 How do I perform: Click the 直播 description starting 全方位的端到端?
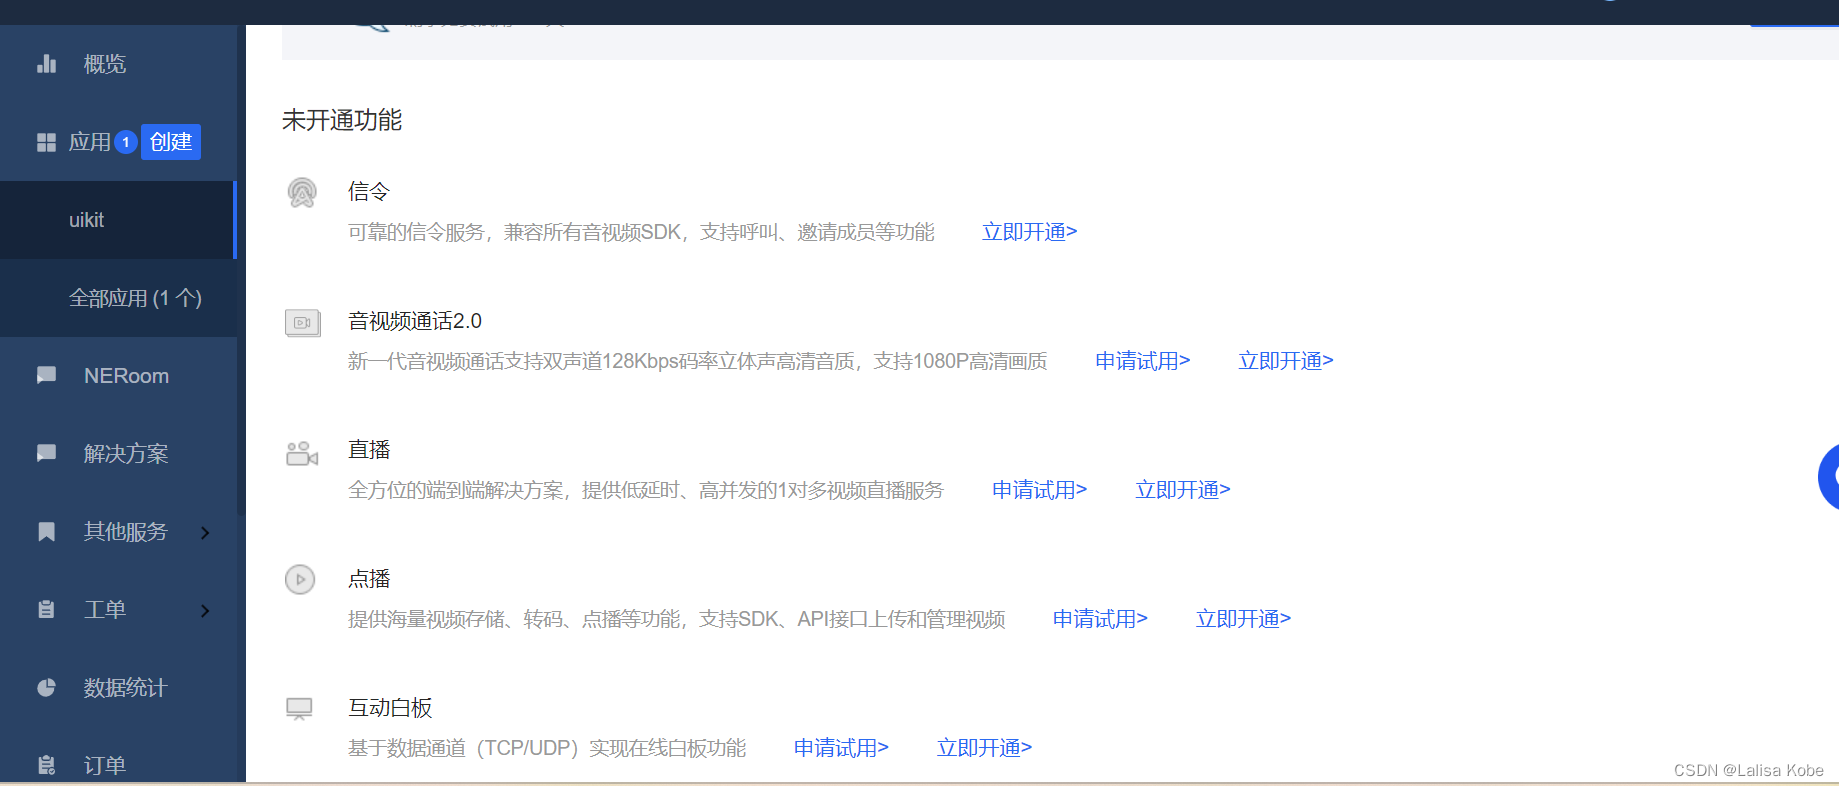point(645,490)
